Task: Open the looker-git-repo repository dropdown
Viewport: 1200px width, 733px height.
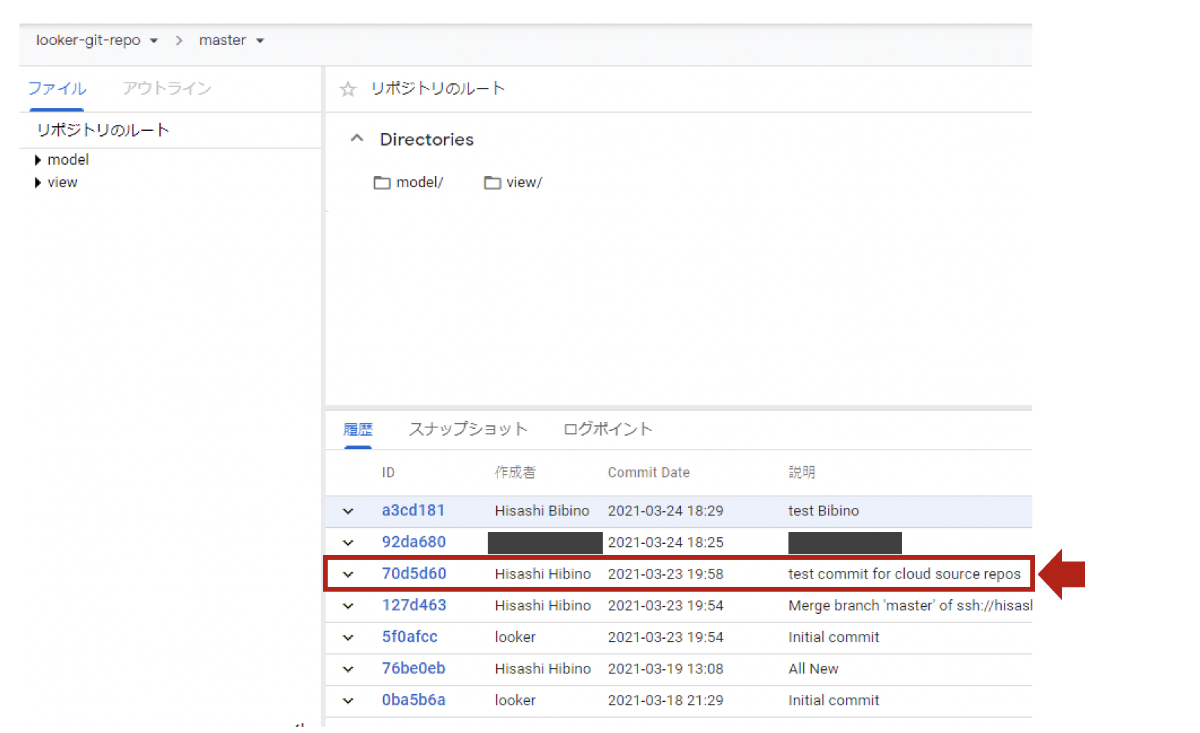Action: tap(97, 41)
